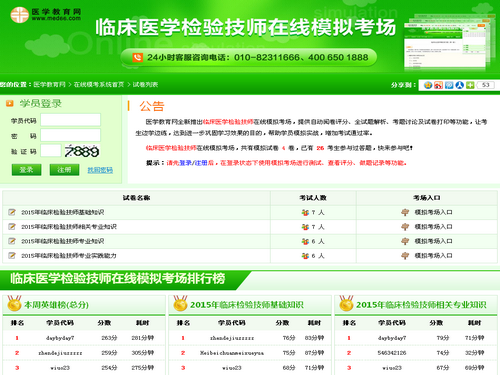500x375 pixels.
Task: Click the signpost icon in the 相关专业知识 exam row
Action: click(x=405, y=227)
